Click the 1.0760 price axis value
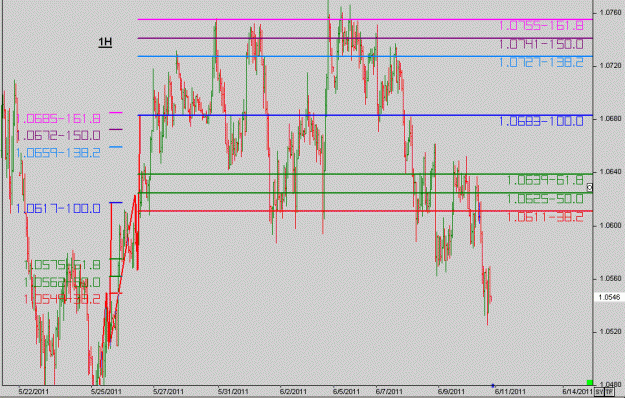 point(610,13)
